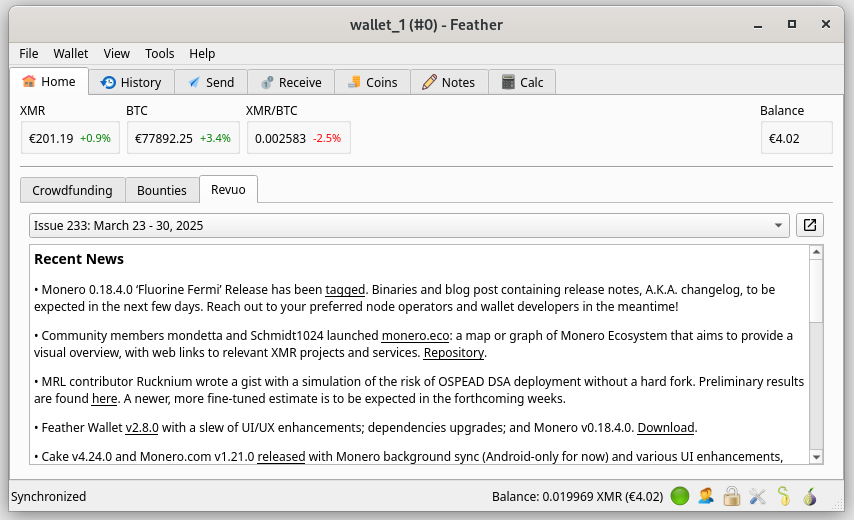Go to the Send tab
This screenshot has width=854, height=520.
pyautogui.click(x=211, y=82)
